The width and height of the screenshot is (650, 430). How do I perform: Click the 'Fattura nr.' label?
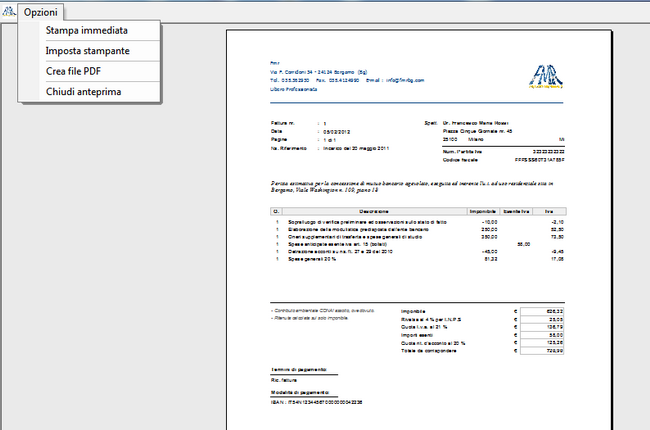pos(283,123)
